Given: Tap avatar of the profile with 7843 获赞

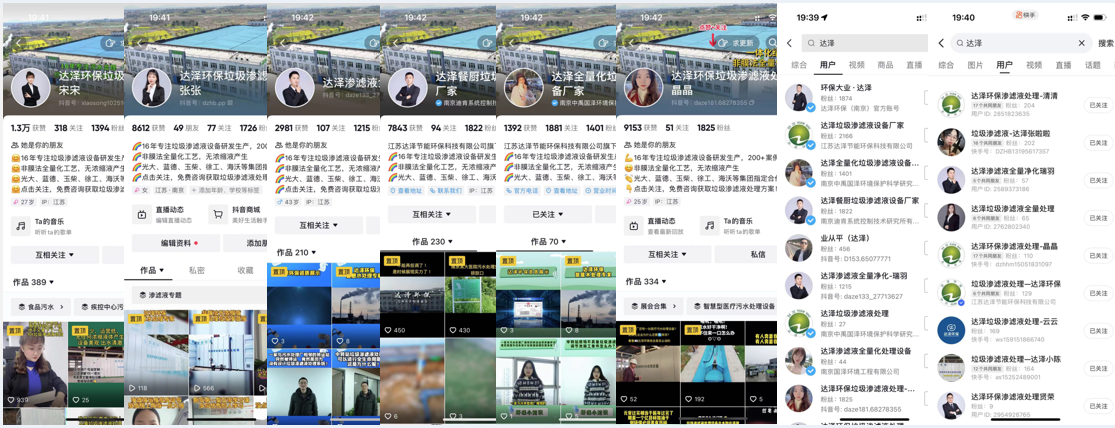Looking at the screenshot, I should (x=407, y=87).
